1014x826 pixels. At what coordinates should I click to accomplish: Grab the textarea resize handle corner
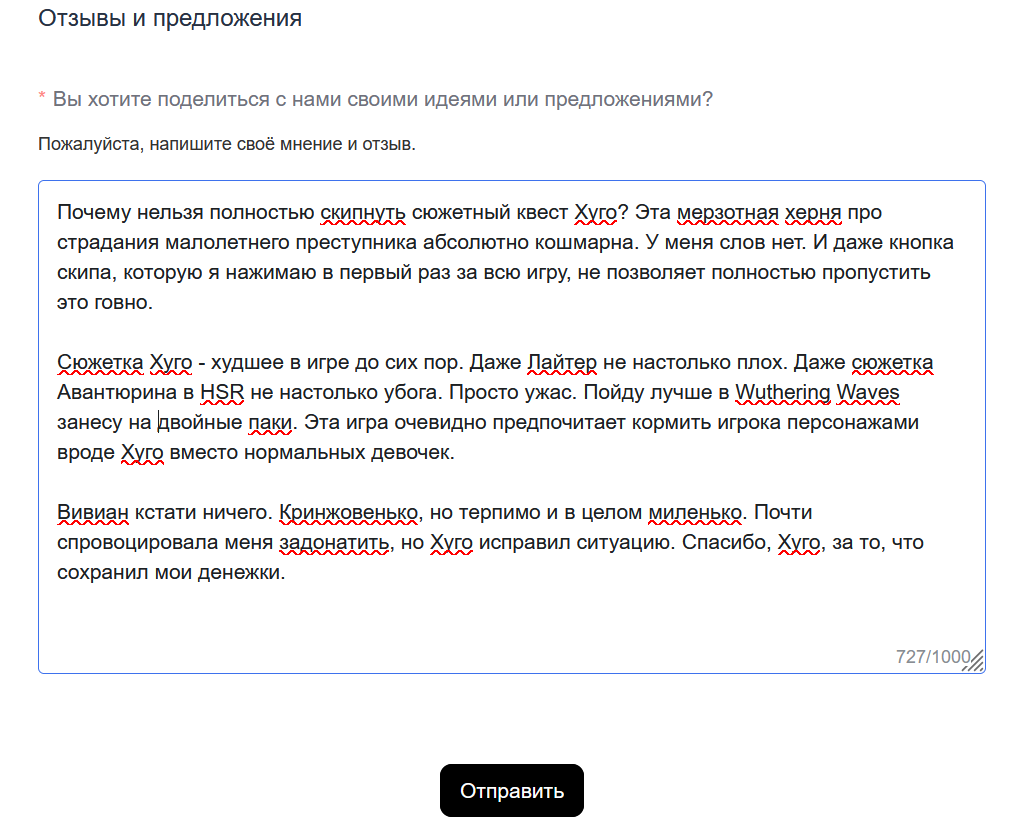(975, 662)
